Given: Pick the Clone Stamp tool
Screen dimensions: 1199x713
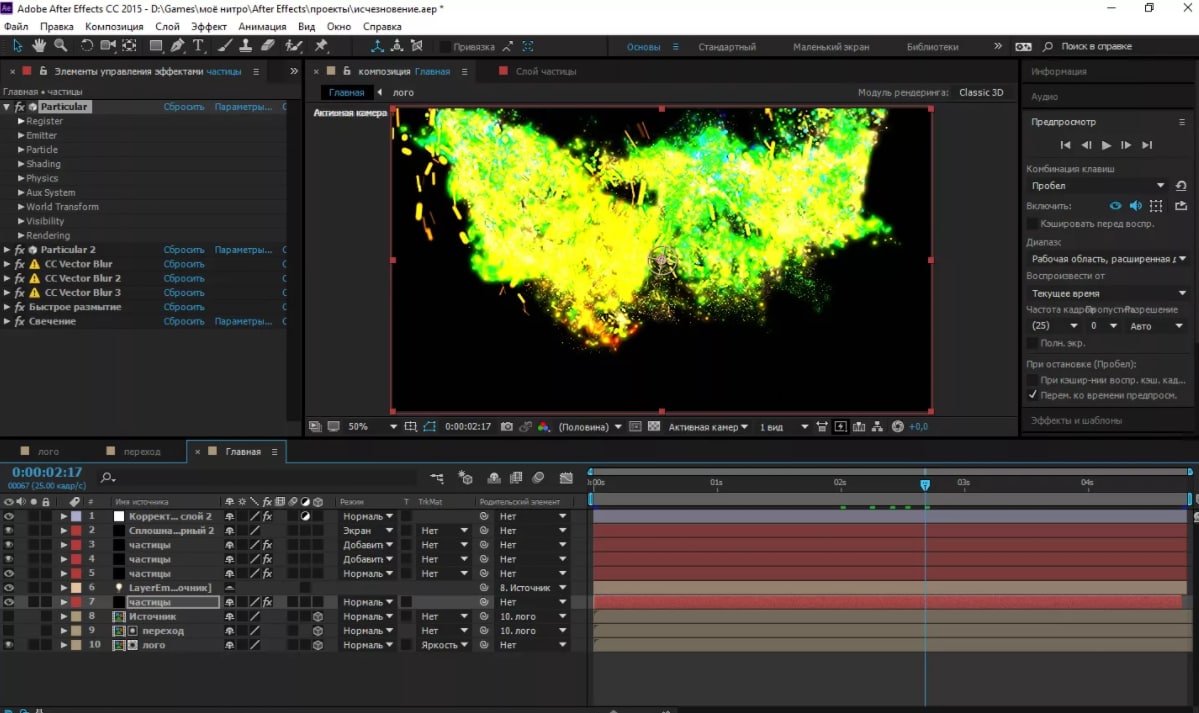Looking at the screenshot, I should (x=245, y=46).
